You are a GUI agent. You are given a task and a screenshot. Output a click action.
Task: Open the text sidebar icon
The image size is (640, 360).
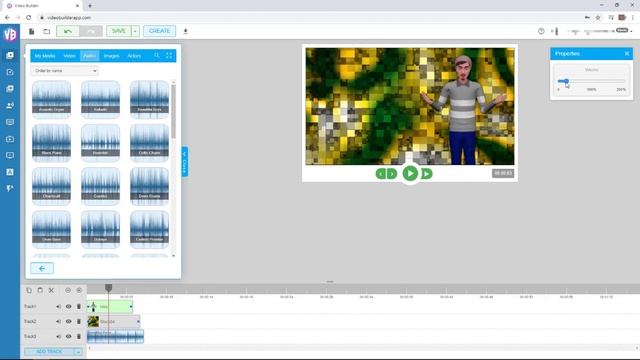[10, 172]
